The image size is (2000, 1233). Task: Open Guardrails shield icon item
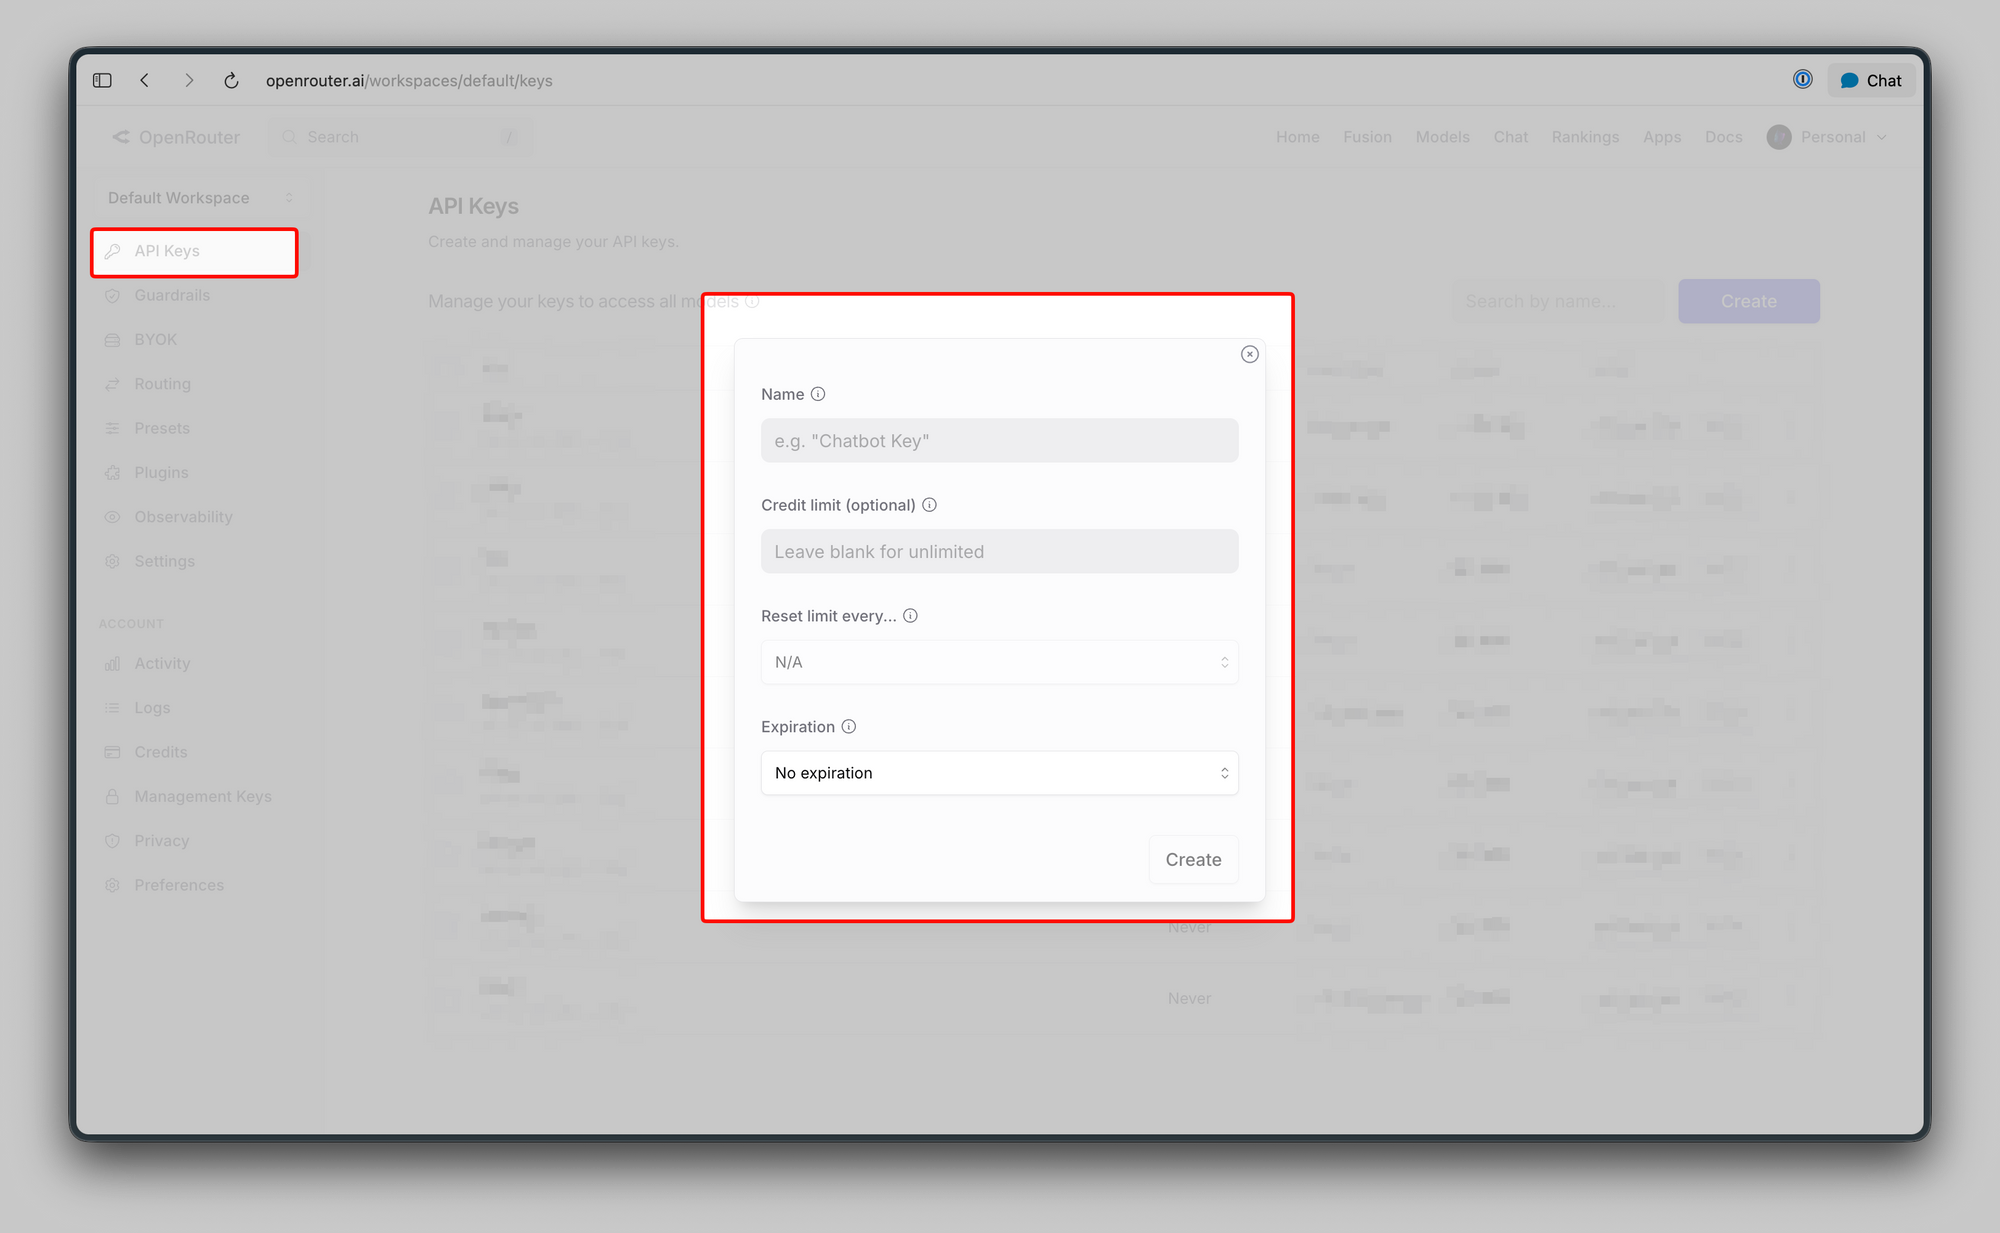pyautogui.click(x=112, y=296)
